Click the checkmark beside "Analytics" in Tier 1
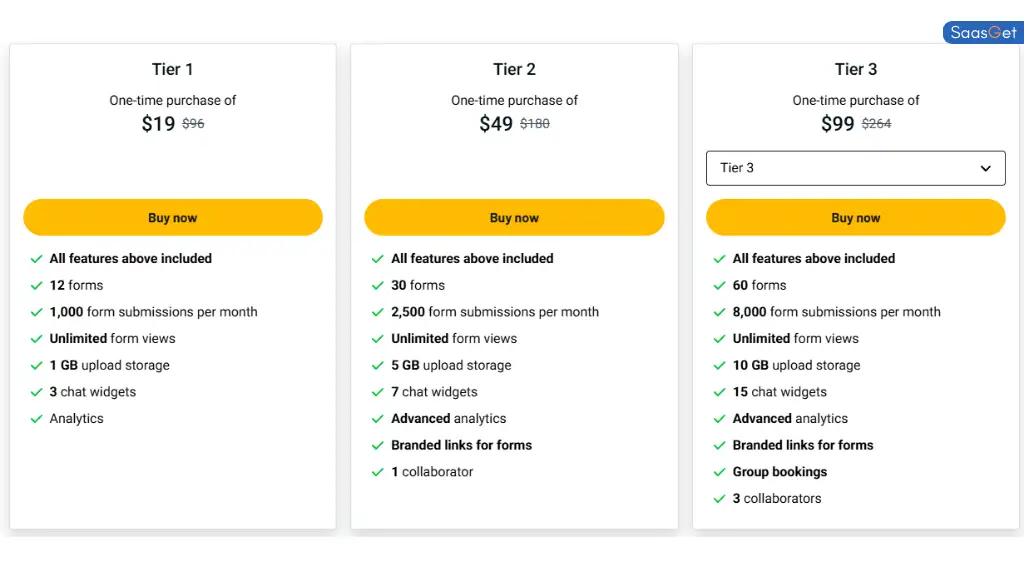Image resolution: width=1024 pixels, height=576 pixels. [x=36, y=418]
